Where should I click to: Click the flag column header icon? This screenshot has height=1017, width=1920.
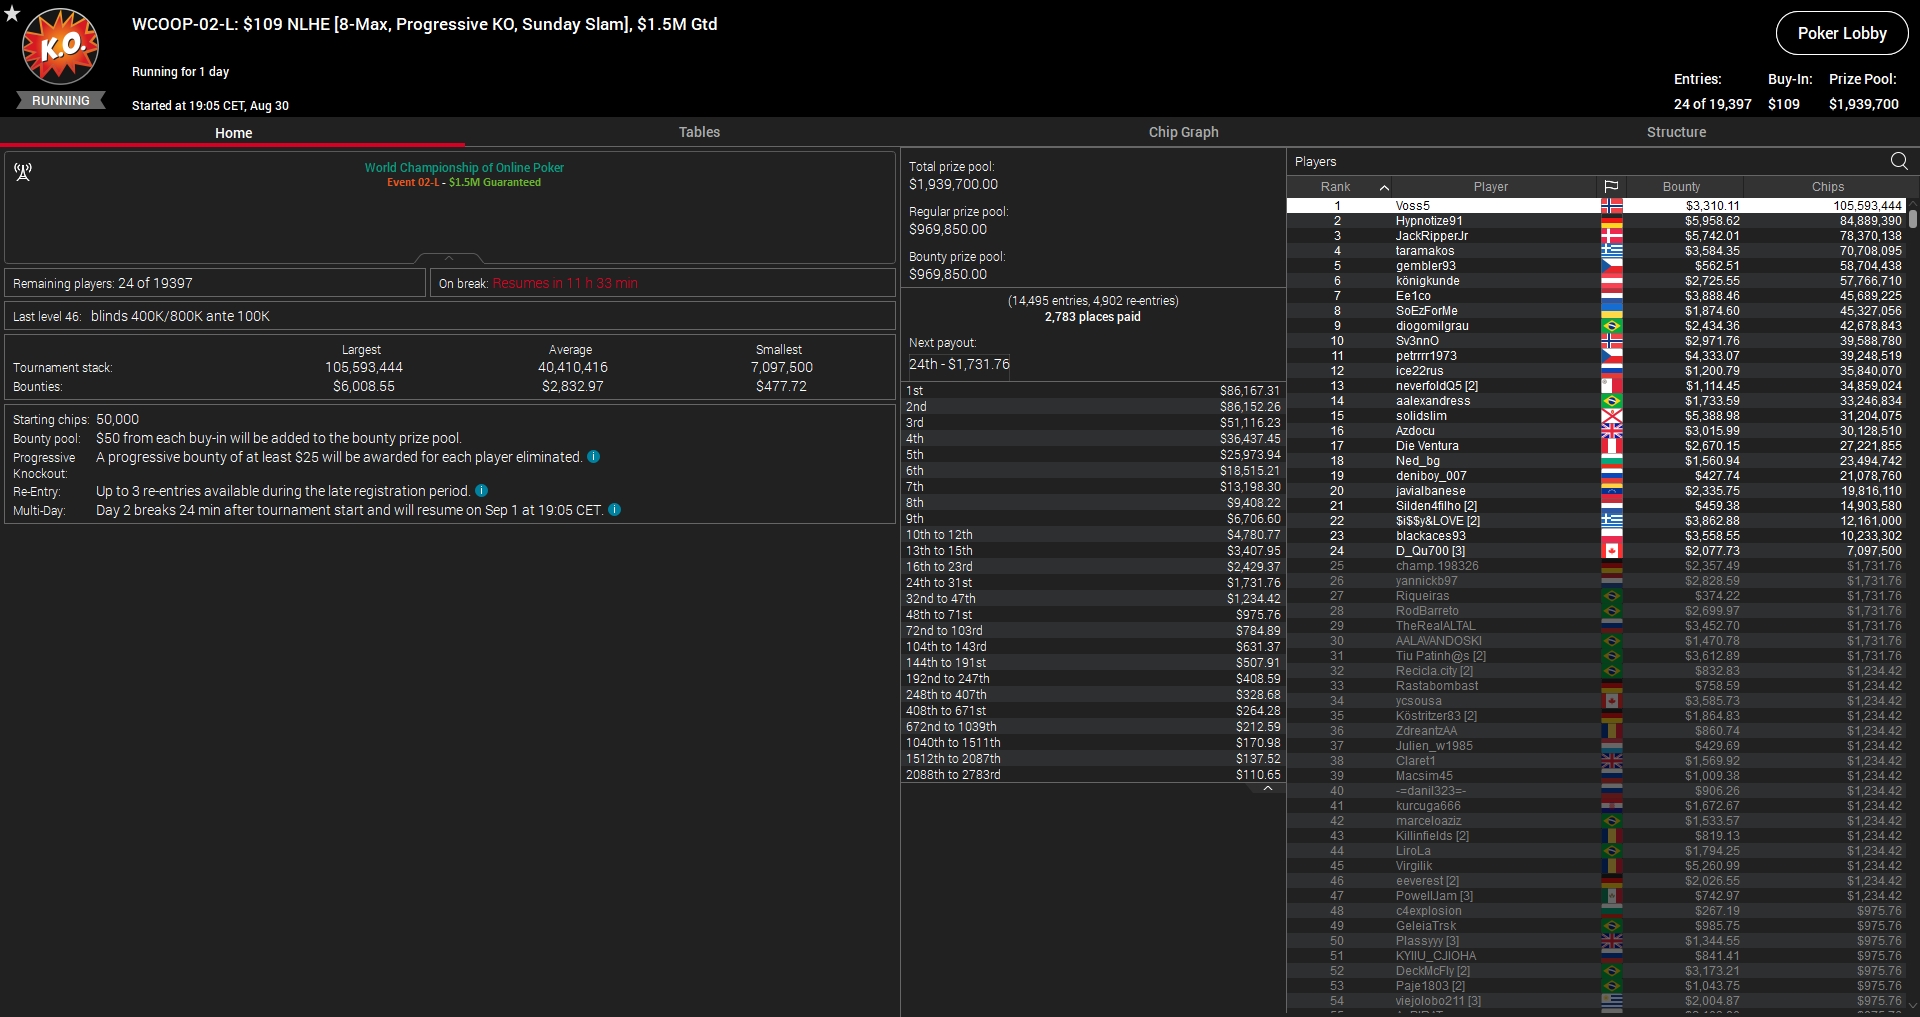coord(1611,187)
